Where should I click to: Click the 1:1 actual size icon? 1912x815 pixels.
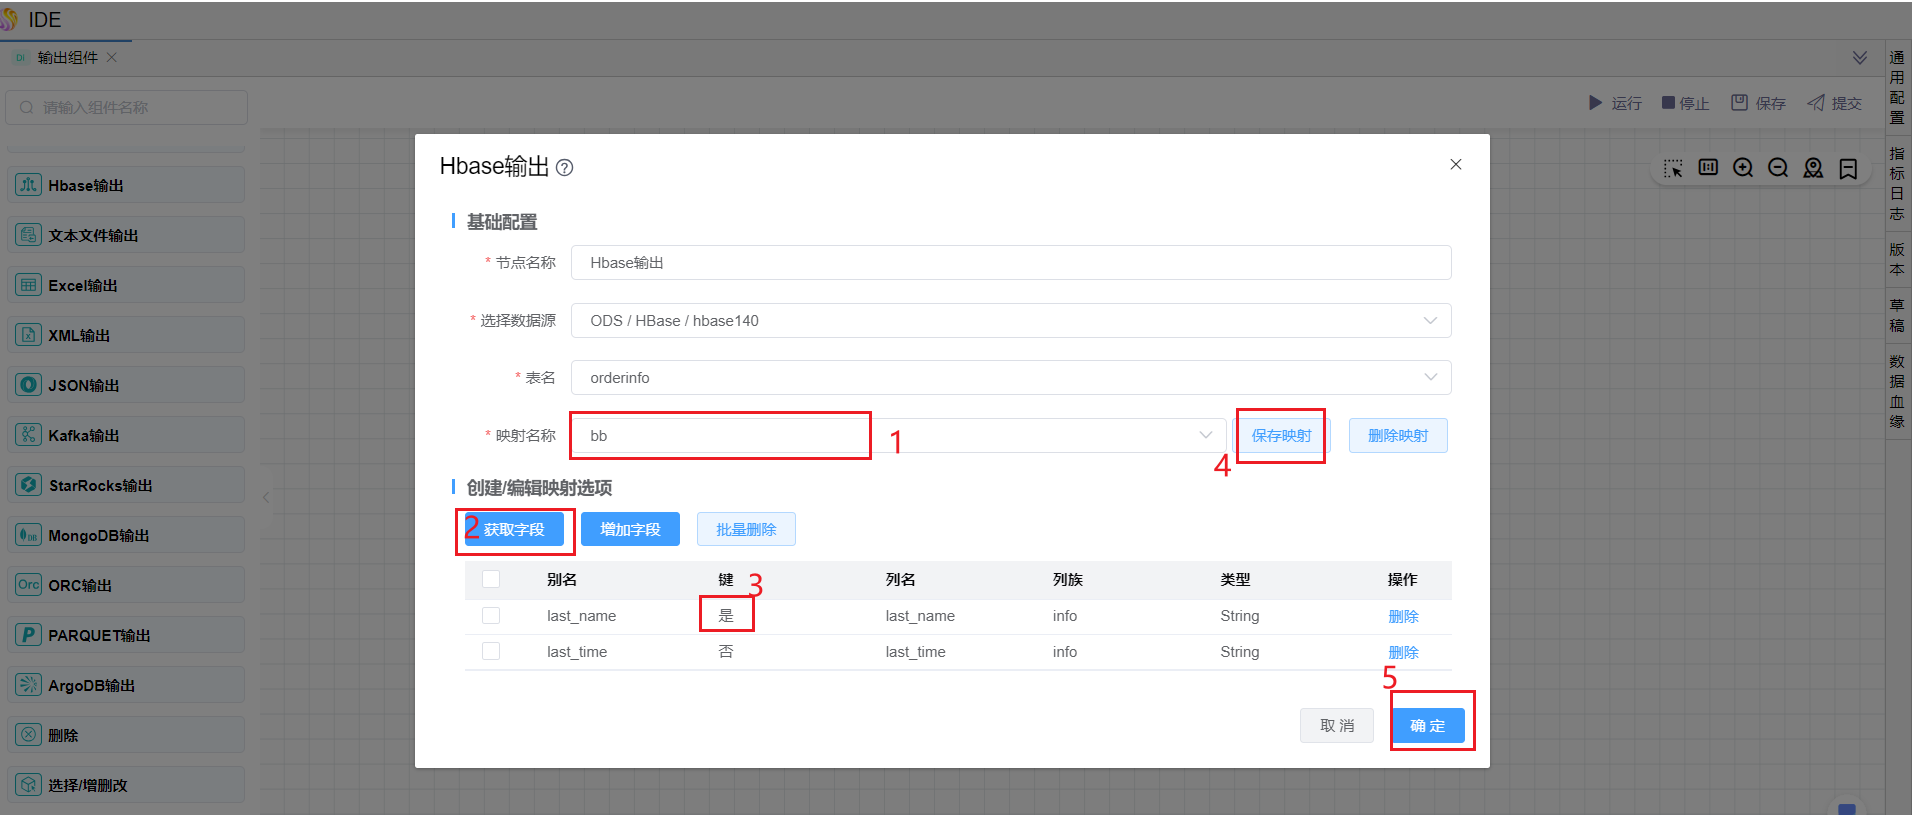pyautogui.click(x=1708, y=168)
